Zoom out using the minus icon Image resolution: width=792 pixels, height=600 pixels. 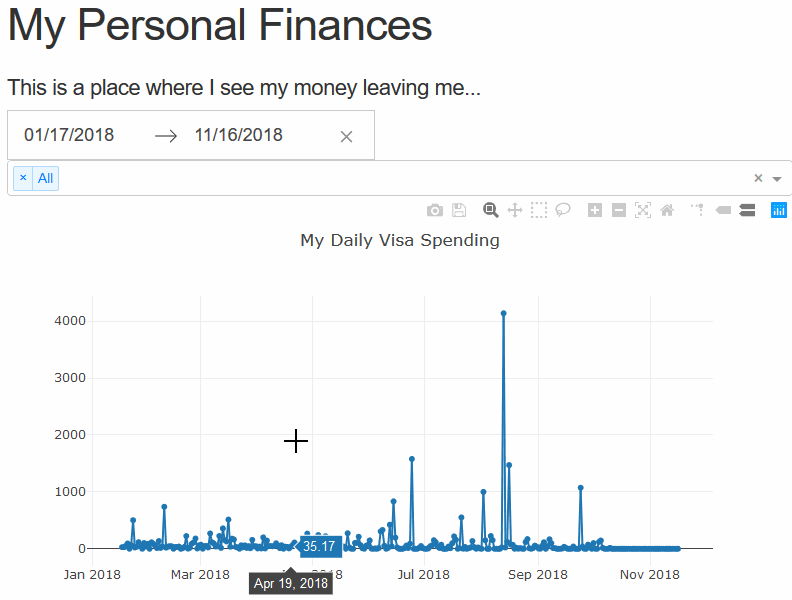coord(619,210)
